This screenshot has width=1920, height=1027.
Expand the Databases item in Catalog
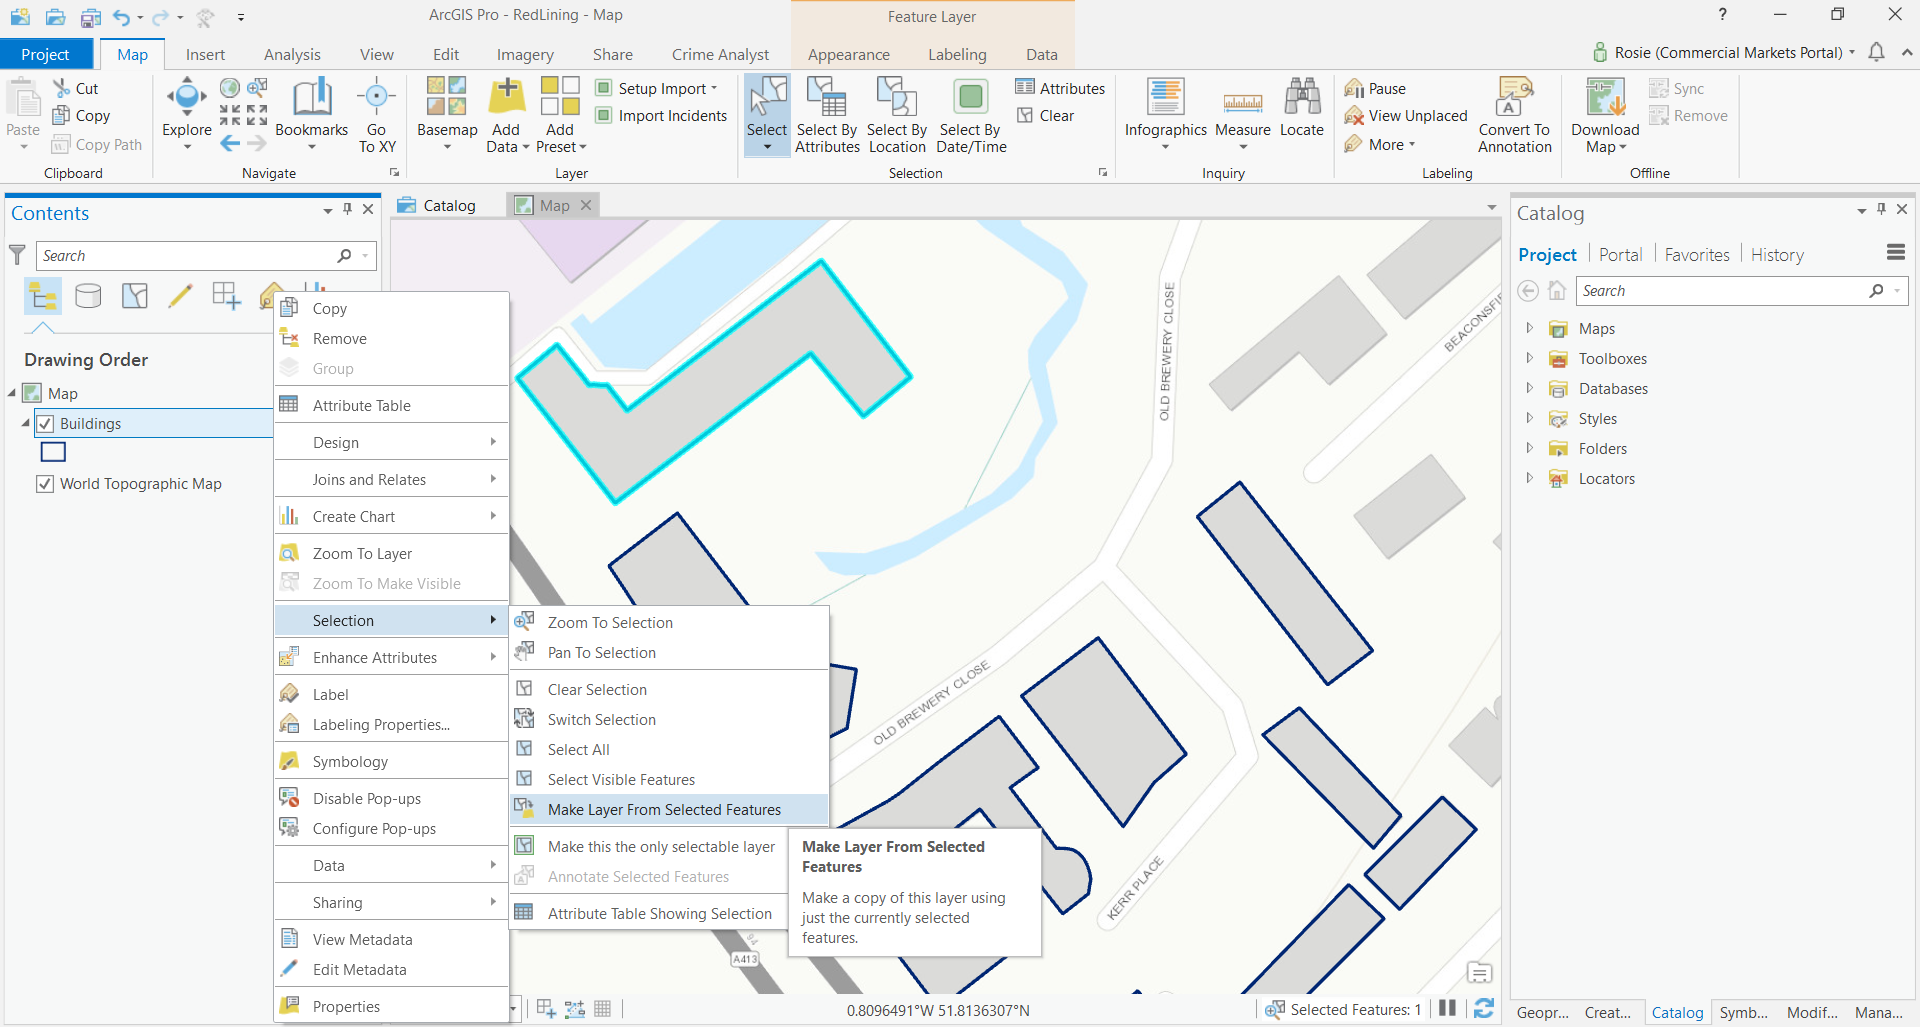click(1529, 388)
